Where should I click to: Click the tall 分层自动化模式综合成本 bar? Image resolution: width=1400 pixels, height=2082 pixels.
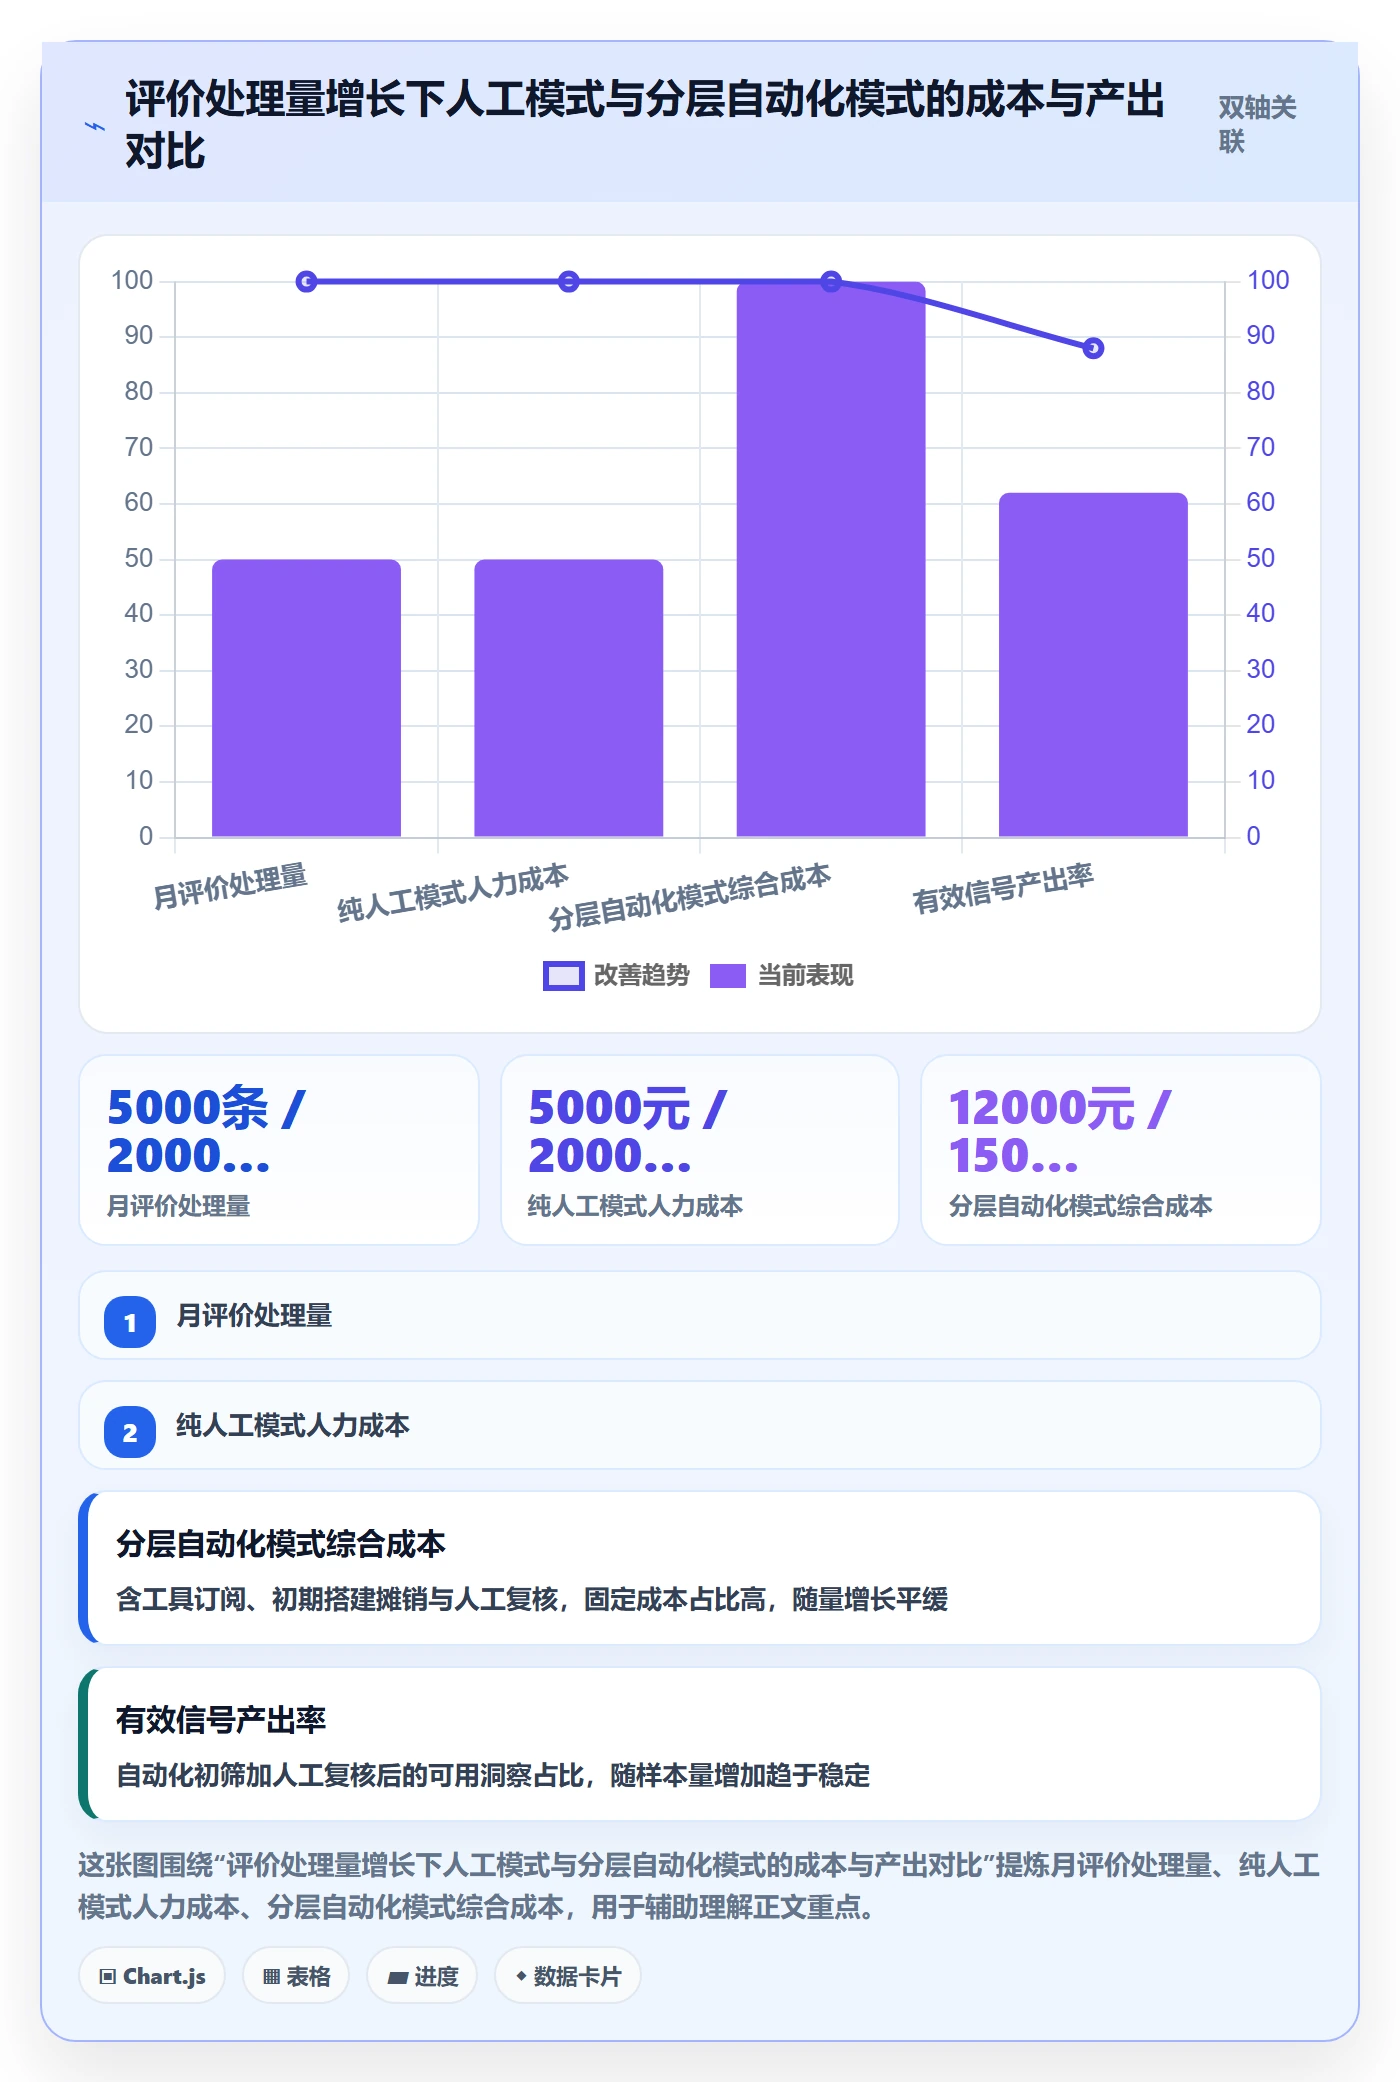tap(831, 559)
